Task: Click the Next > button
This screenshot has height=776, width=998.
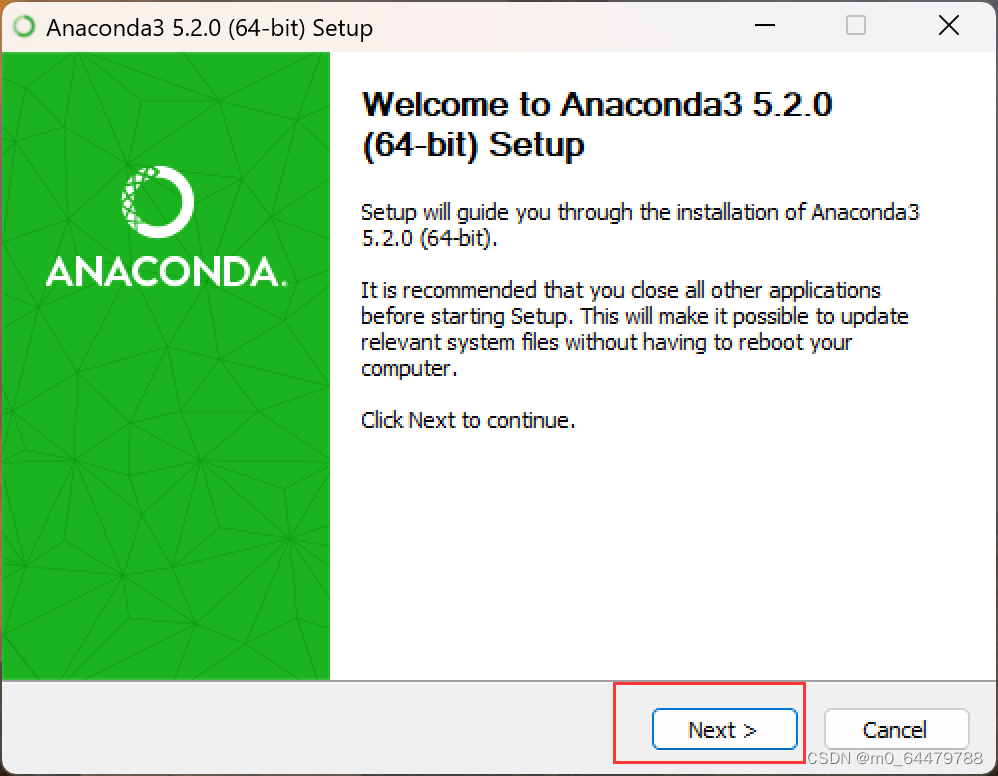Action: (724, 730)
